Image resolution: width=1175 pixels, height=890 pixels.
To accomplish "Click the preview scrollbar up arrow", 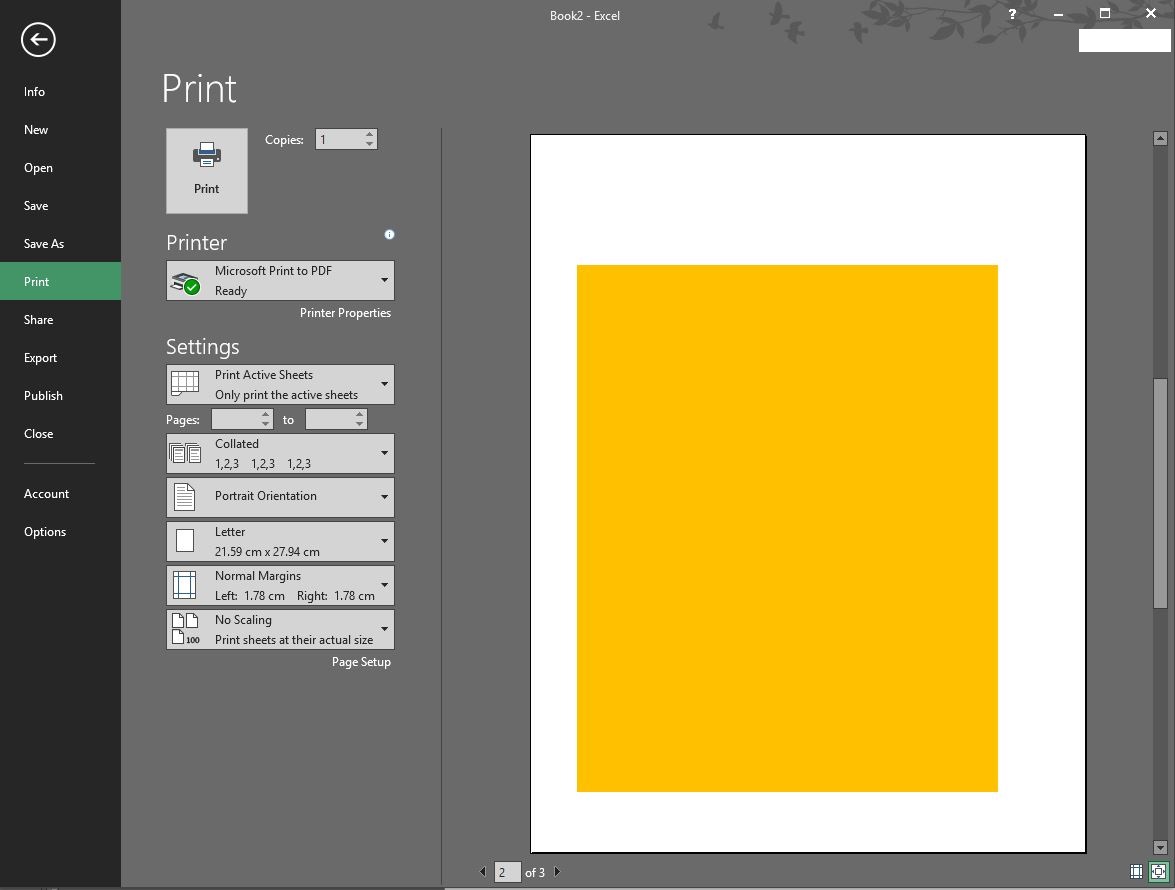I will (1160, 139).
